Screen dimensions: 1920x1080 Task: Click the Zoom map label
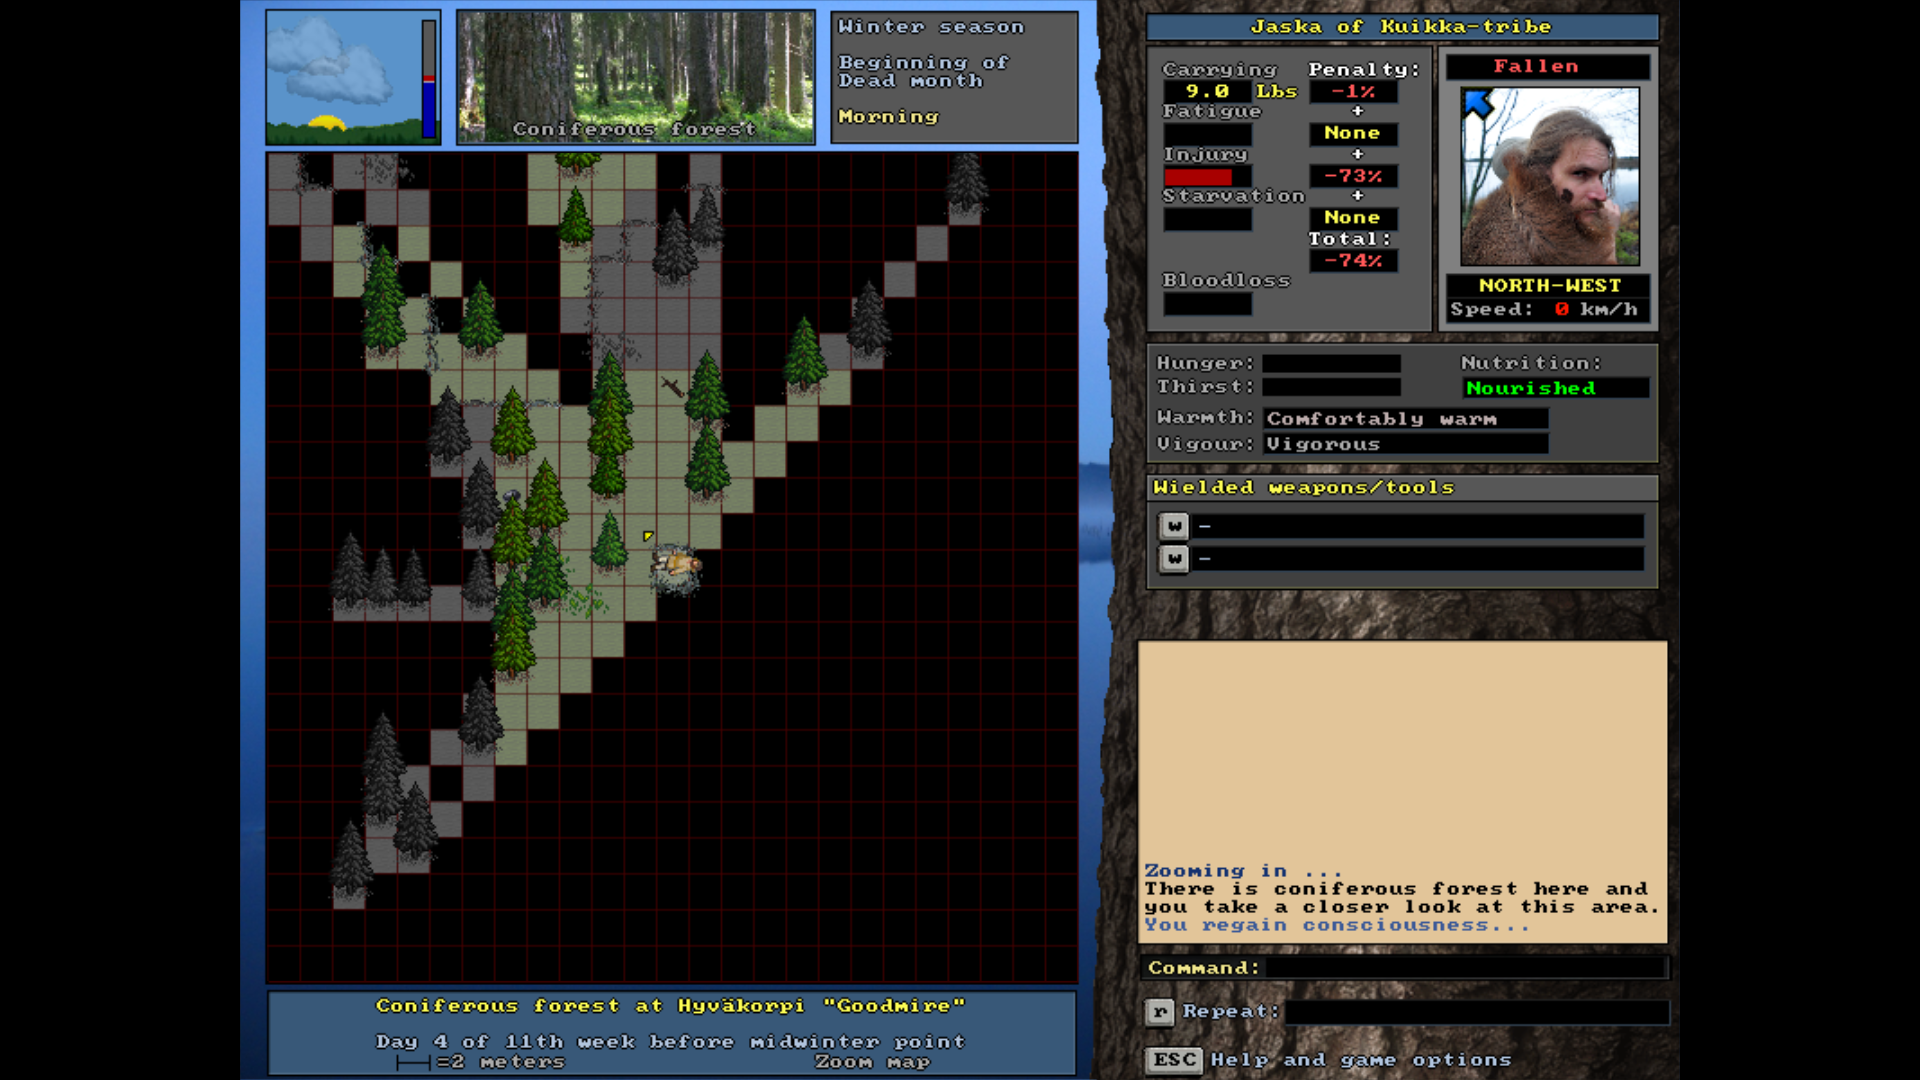871,1062
